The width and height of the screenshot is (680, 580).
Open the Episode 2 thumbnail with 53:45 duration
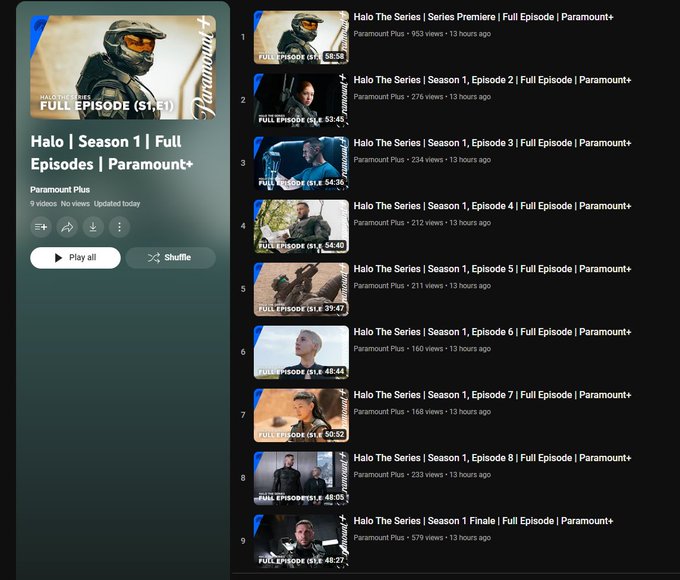pos(301,100)
